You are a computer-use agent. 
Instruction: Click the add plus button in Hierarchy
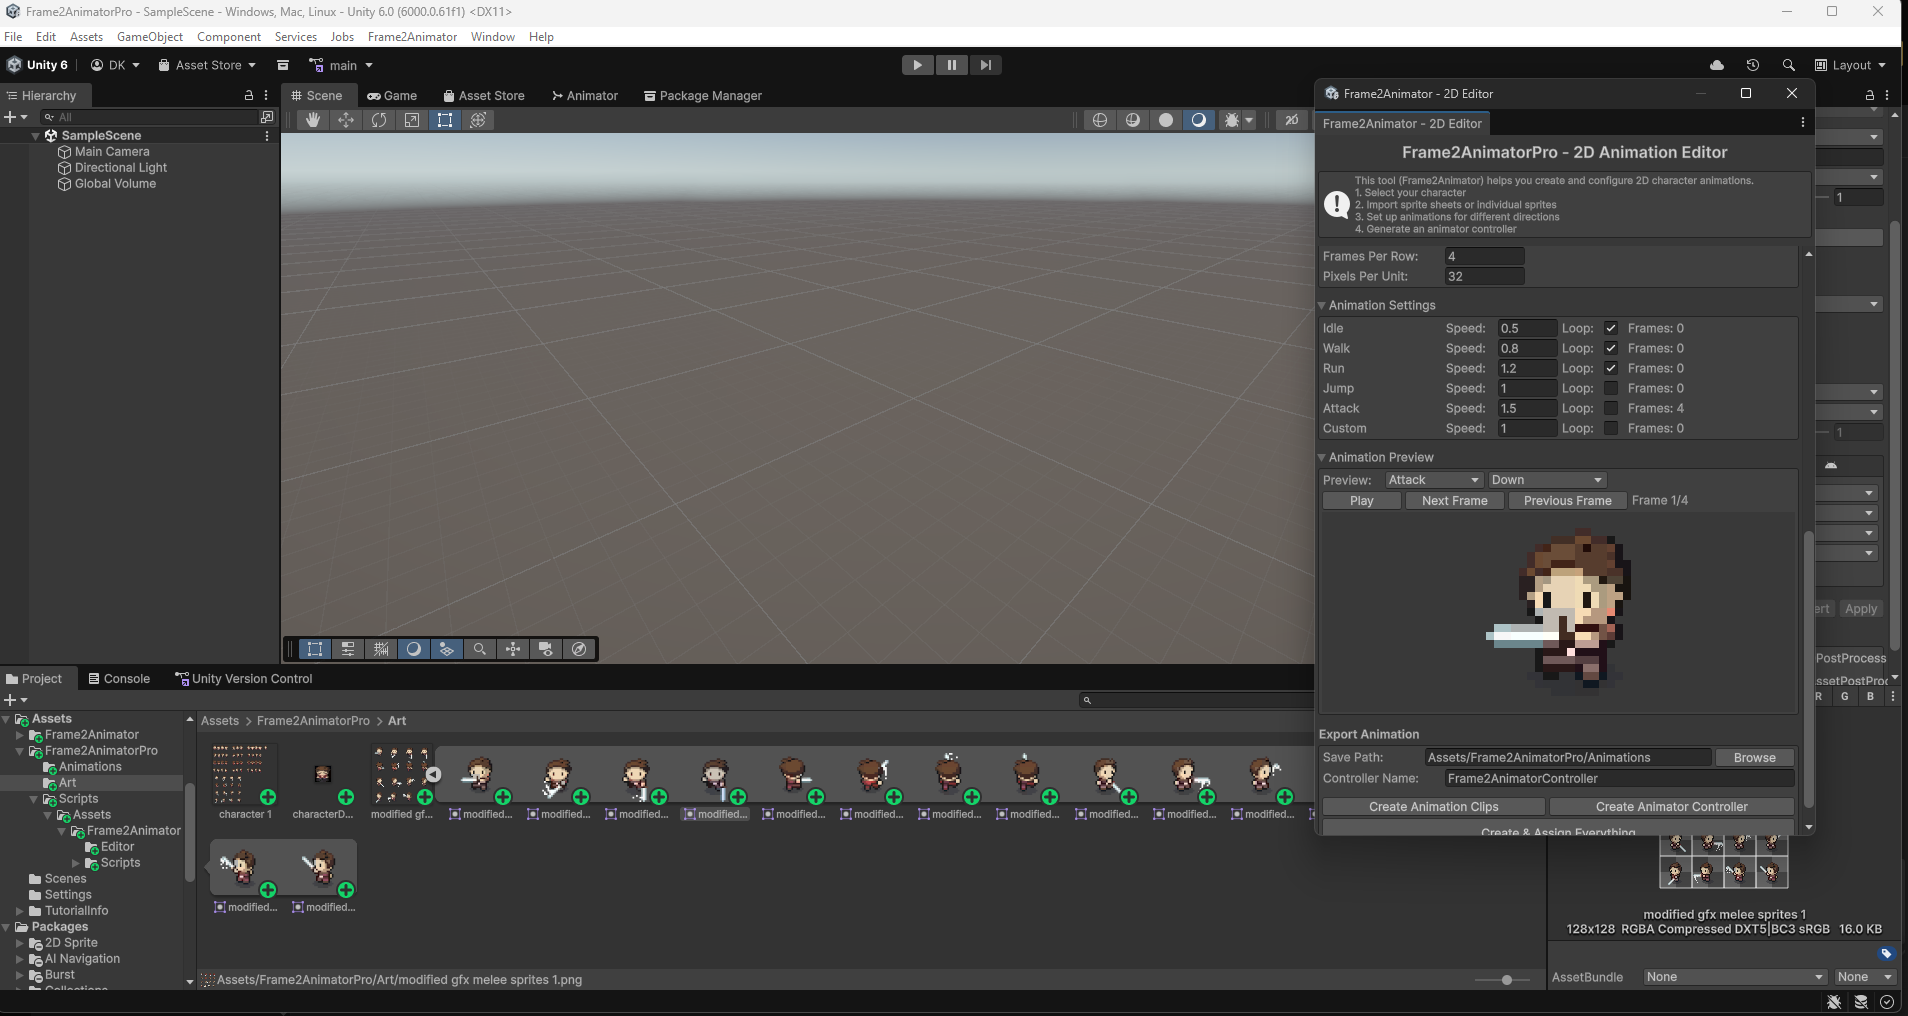point(14,117)
